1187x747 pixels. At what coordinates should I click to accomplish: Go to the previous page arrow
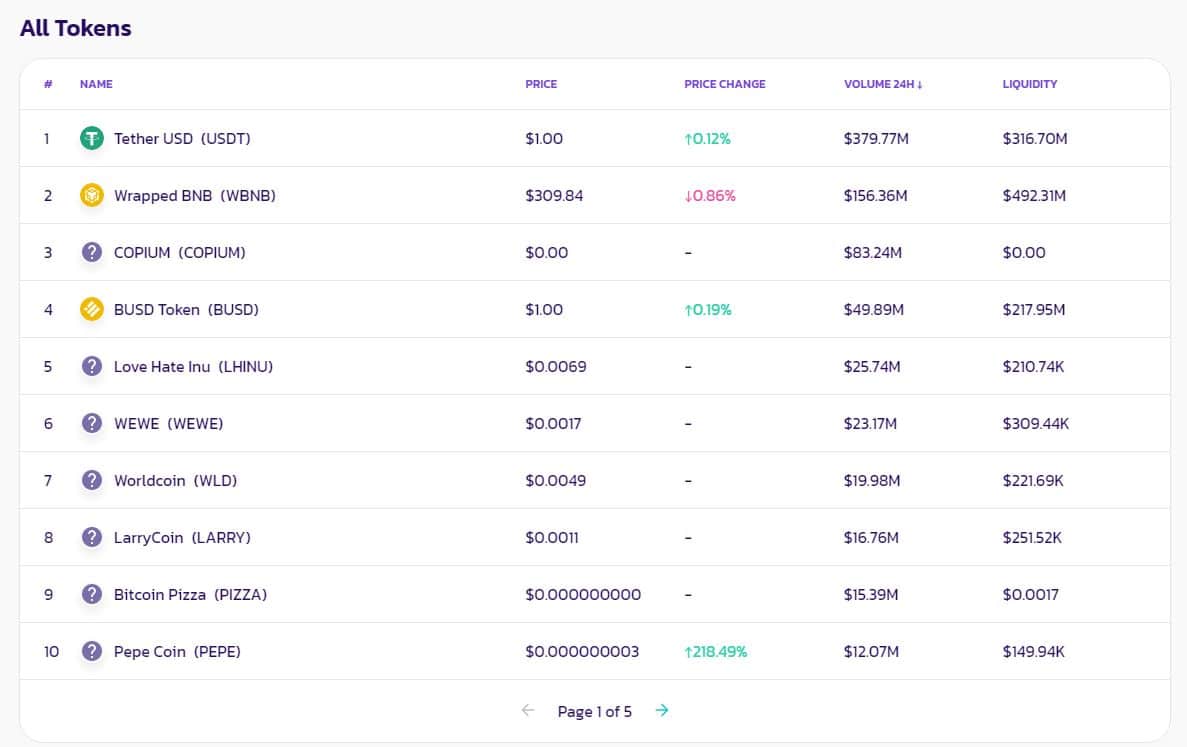[528, 710]
